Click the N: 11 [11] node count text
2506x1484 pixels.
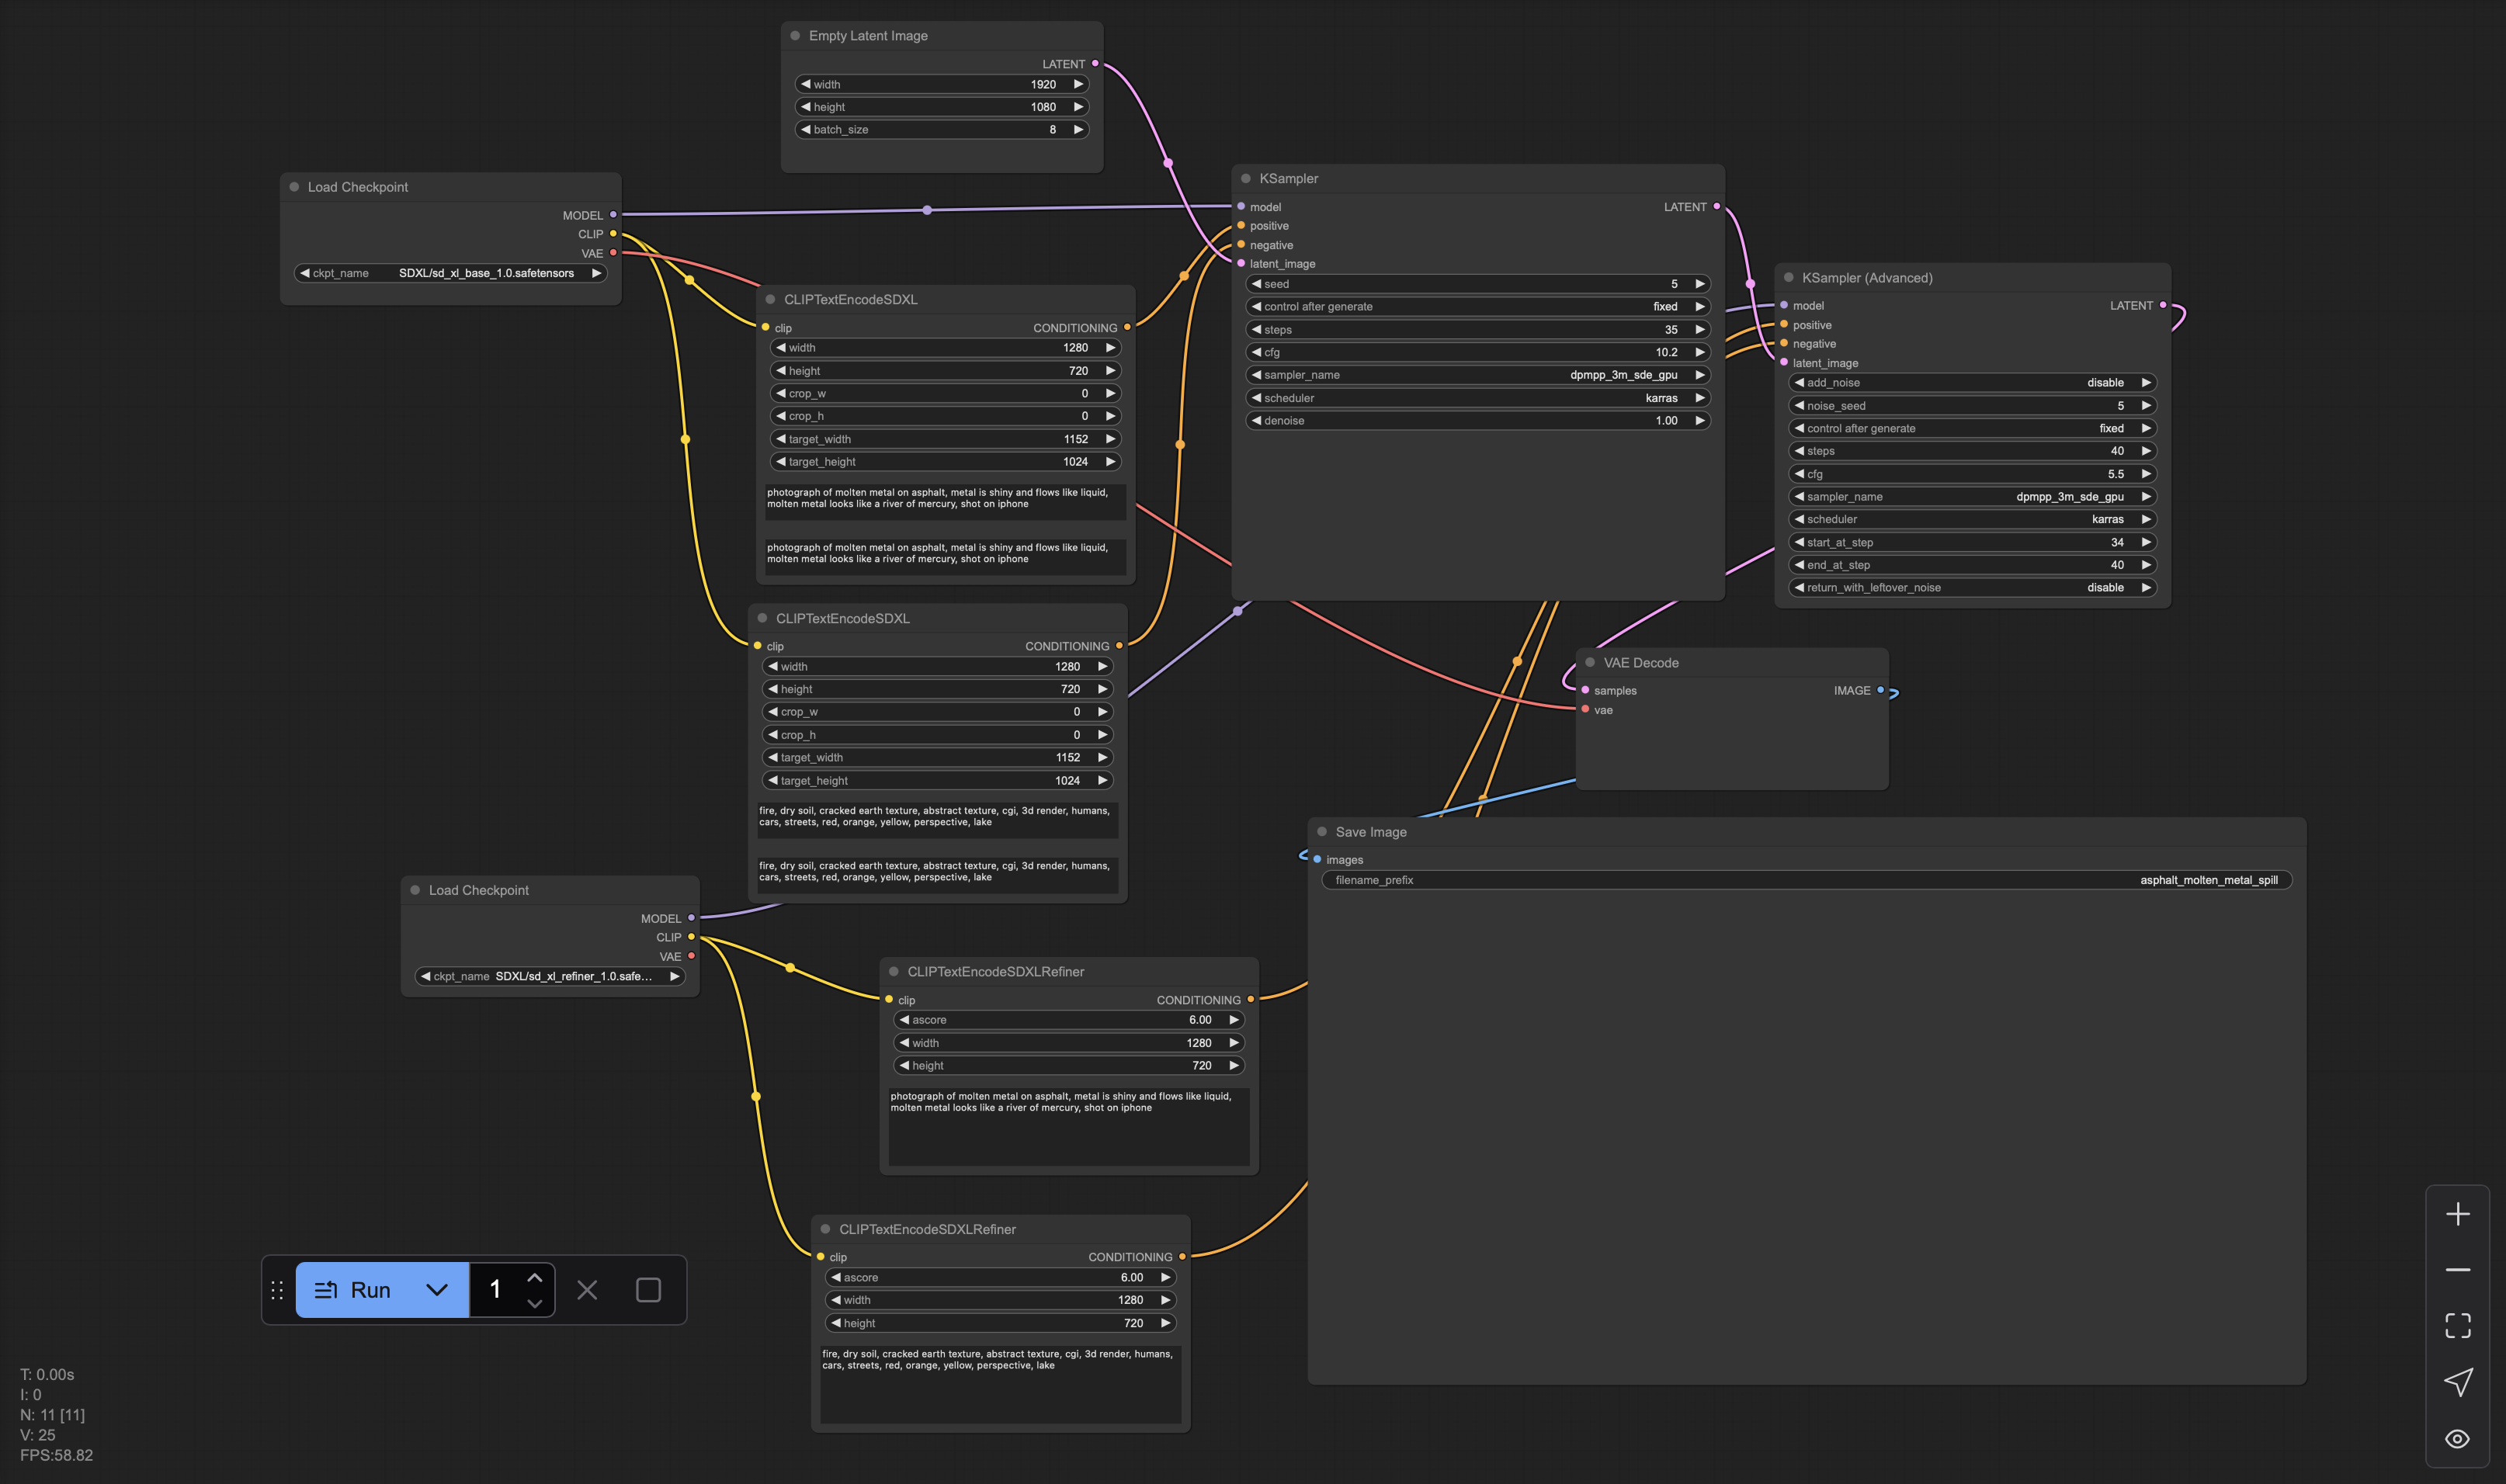[x=52, y=1415]
